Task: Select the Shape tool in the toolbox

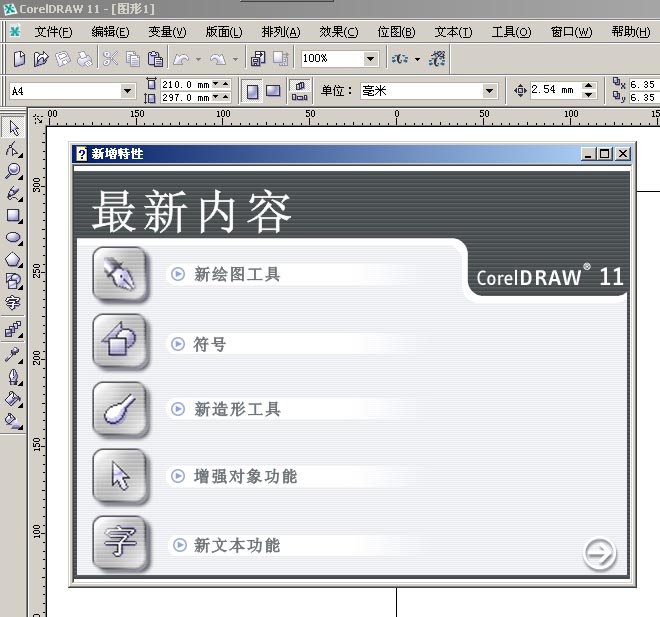Action: click(x=13, y=149)
